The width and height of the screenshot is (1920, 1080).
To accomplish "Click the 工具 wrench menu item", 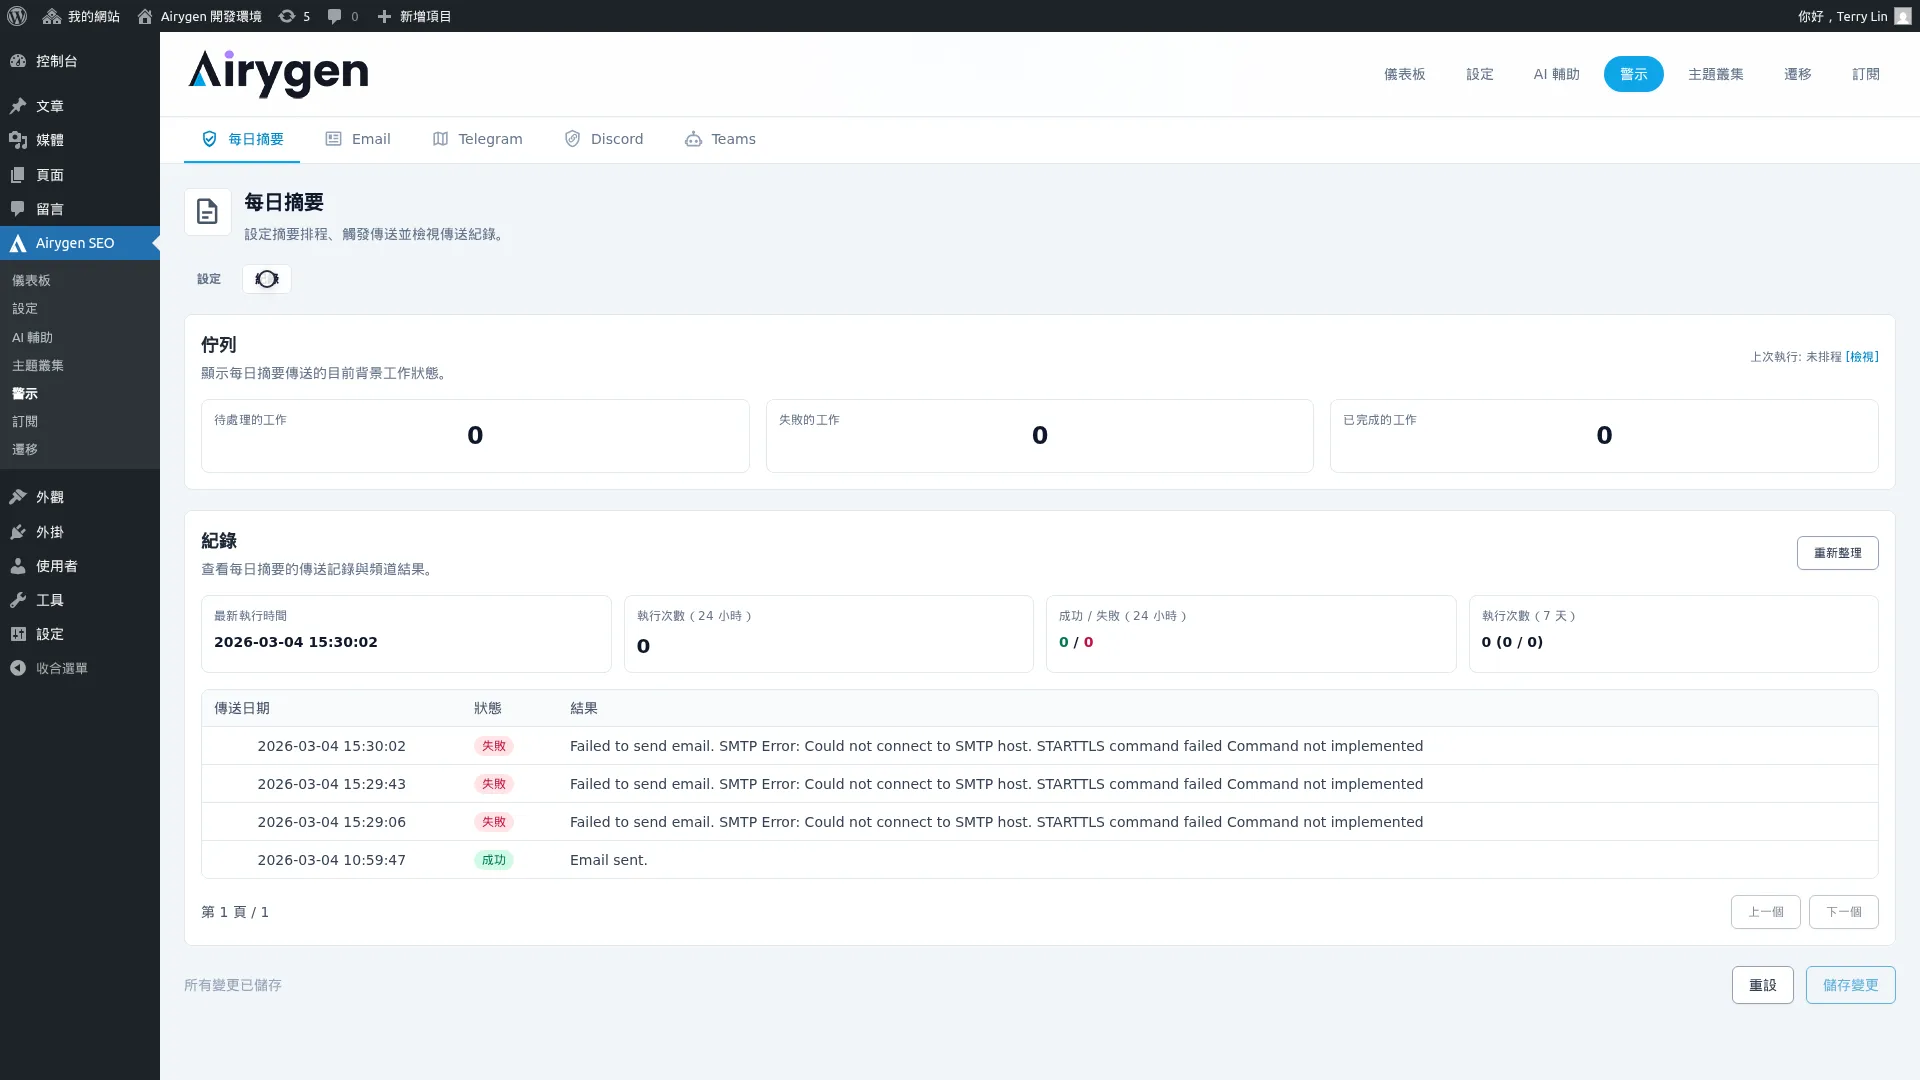I will tap(49, 600).
